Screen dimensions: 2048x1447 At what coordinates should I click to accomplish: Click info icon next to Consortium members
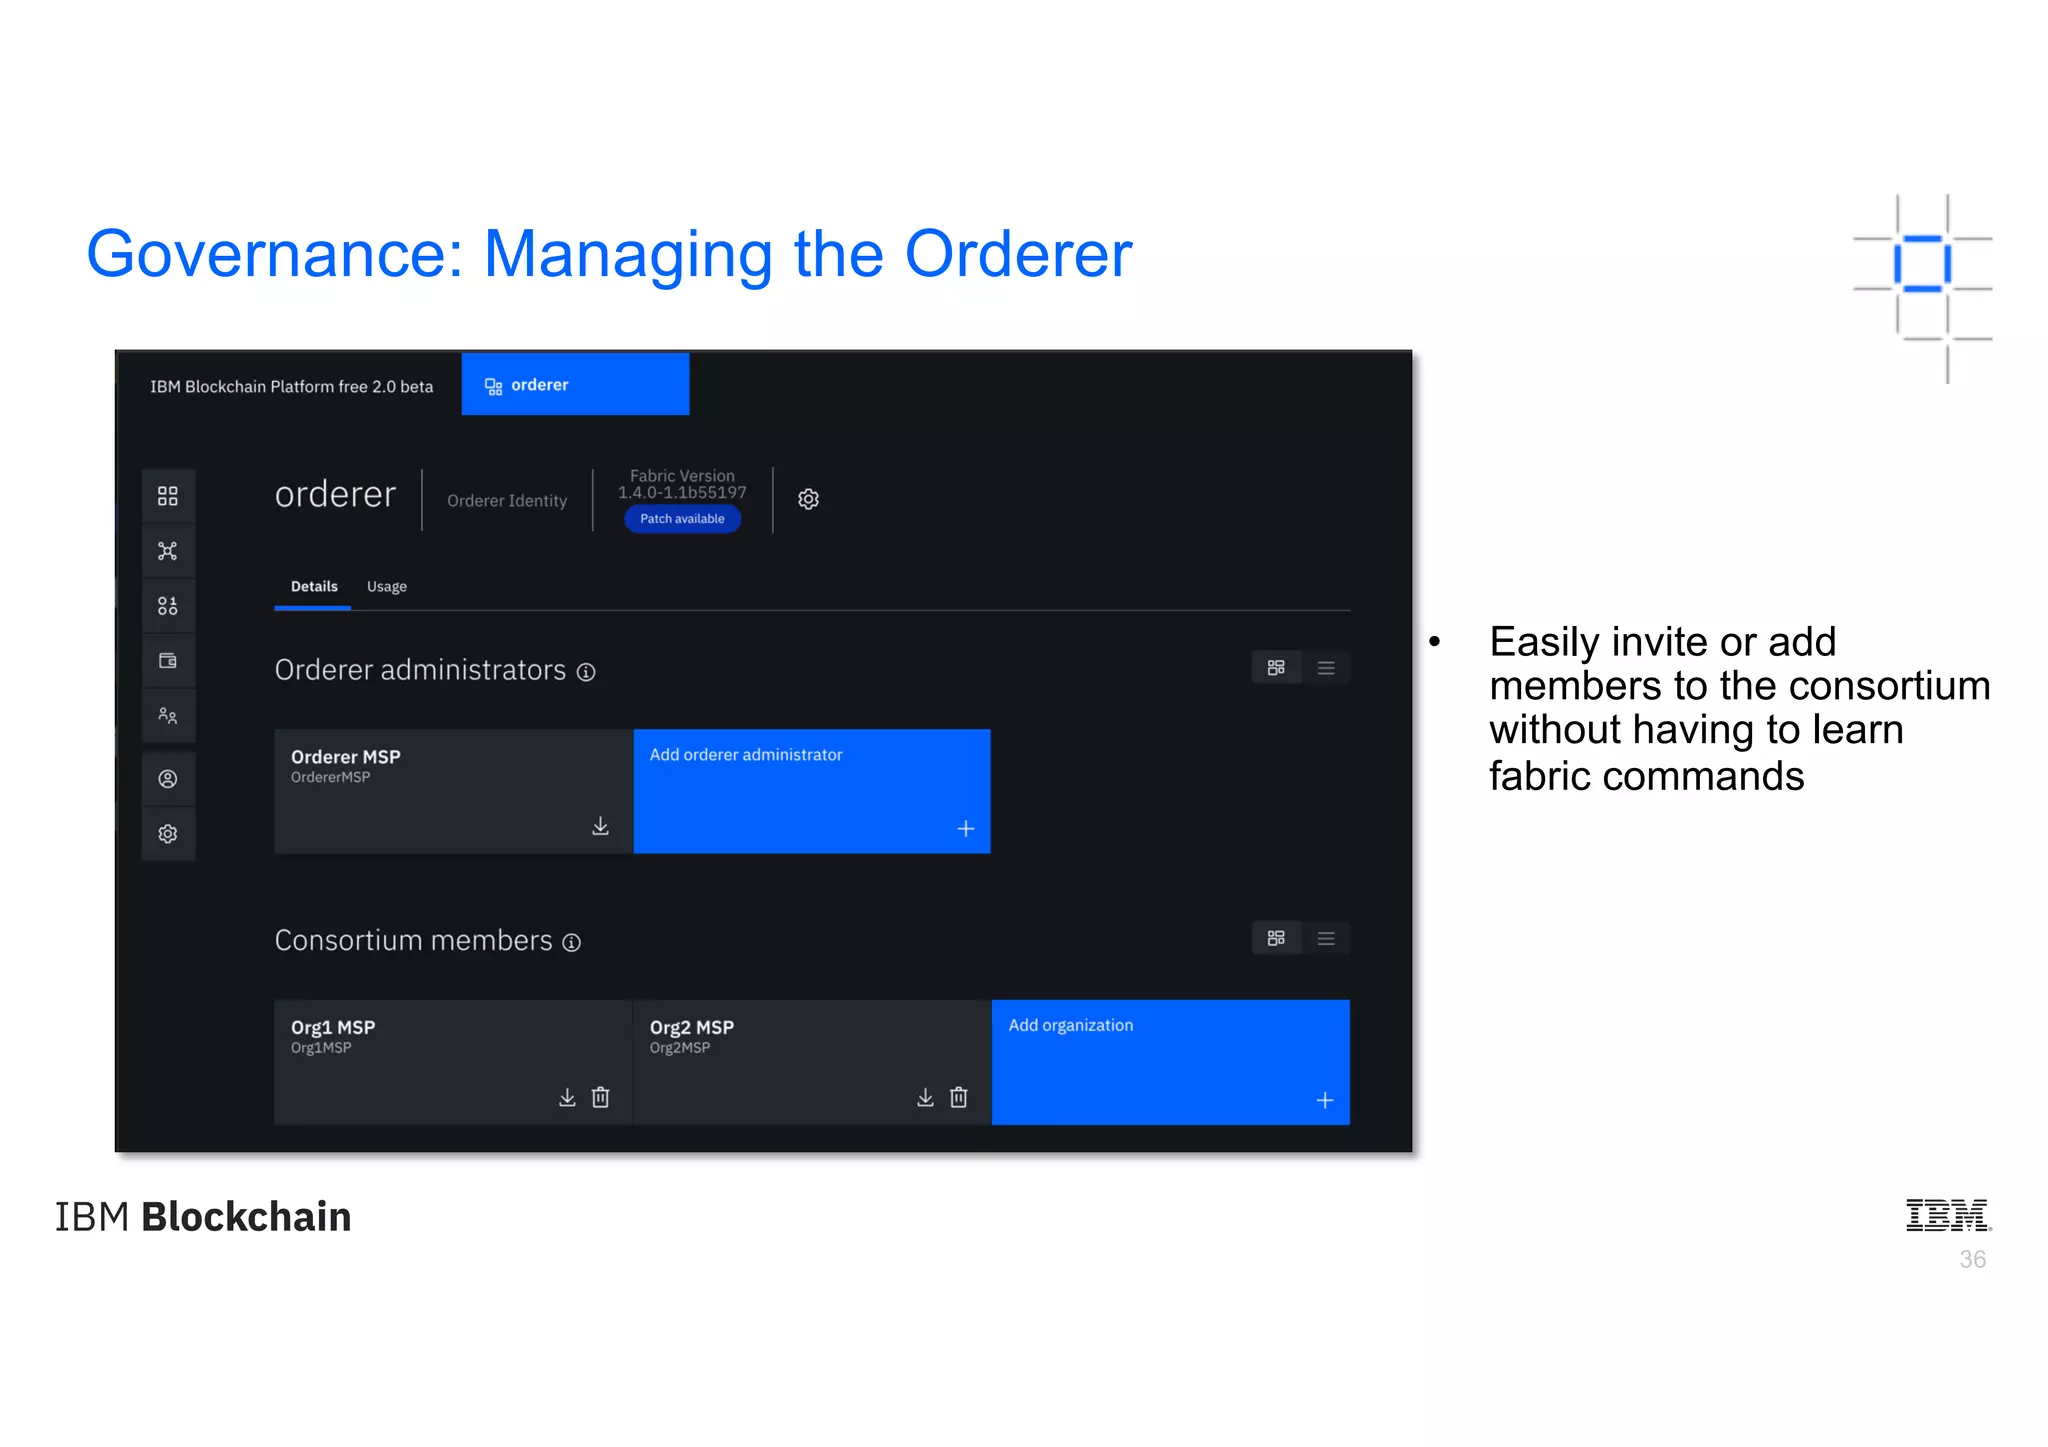coord(571,943)
